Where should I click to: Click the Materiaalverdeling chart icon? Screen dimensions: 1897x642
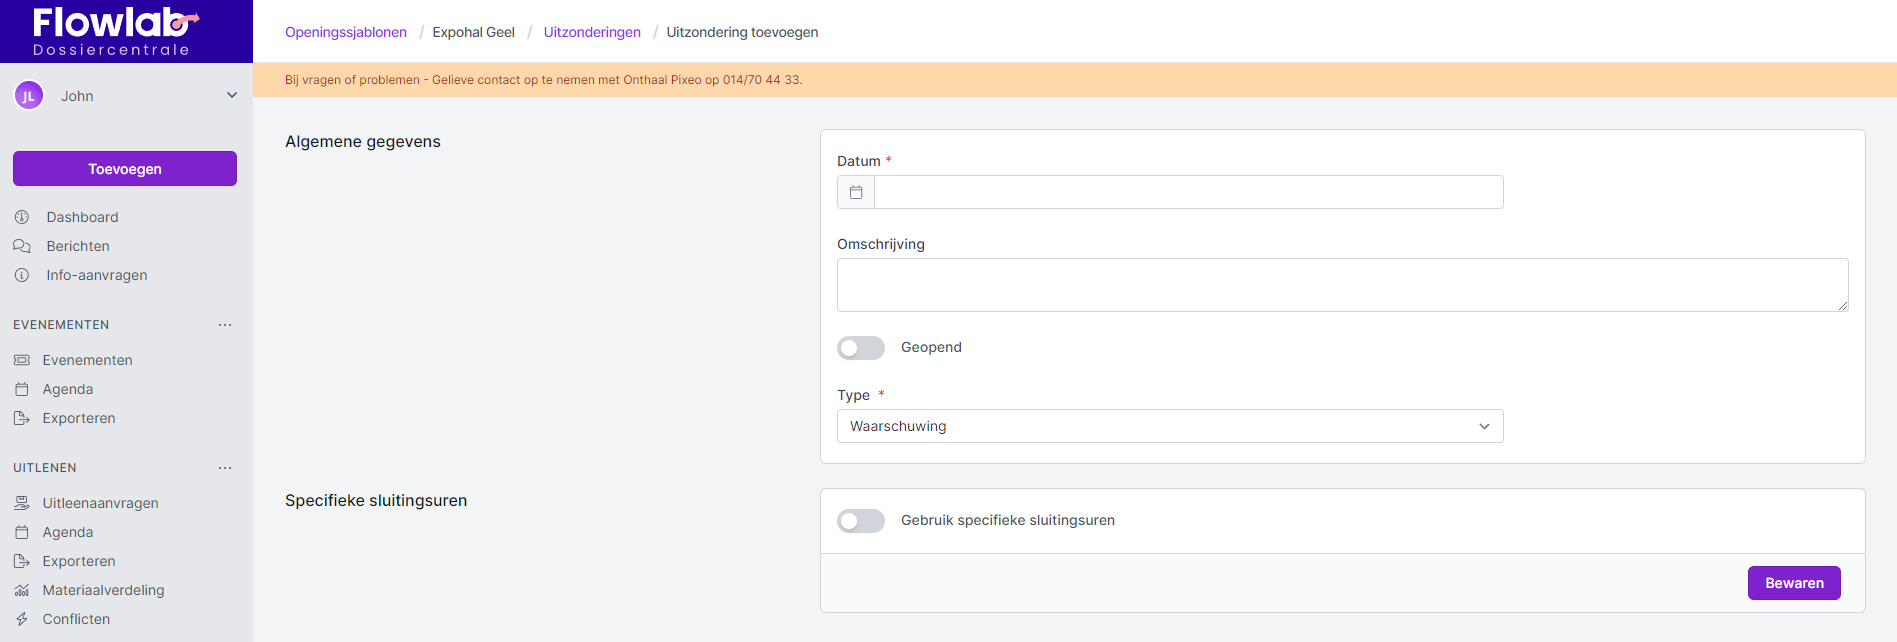tap(22, 590)
